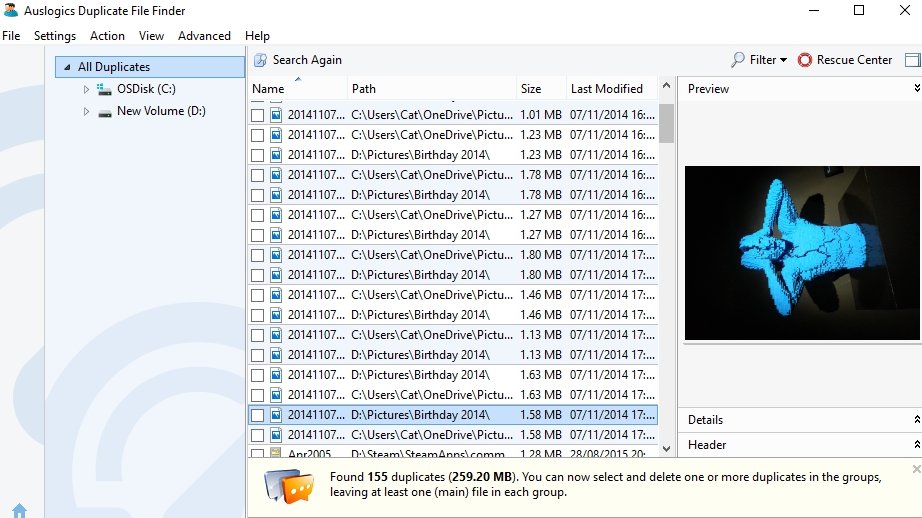Mark the C:\Users 1.63 MB file checkbox
Image resolution: width=922 pixels, height=518 pixels.
tap(258, 395)
